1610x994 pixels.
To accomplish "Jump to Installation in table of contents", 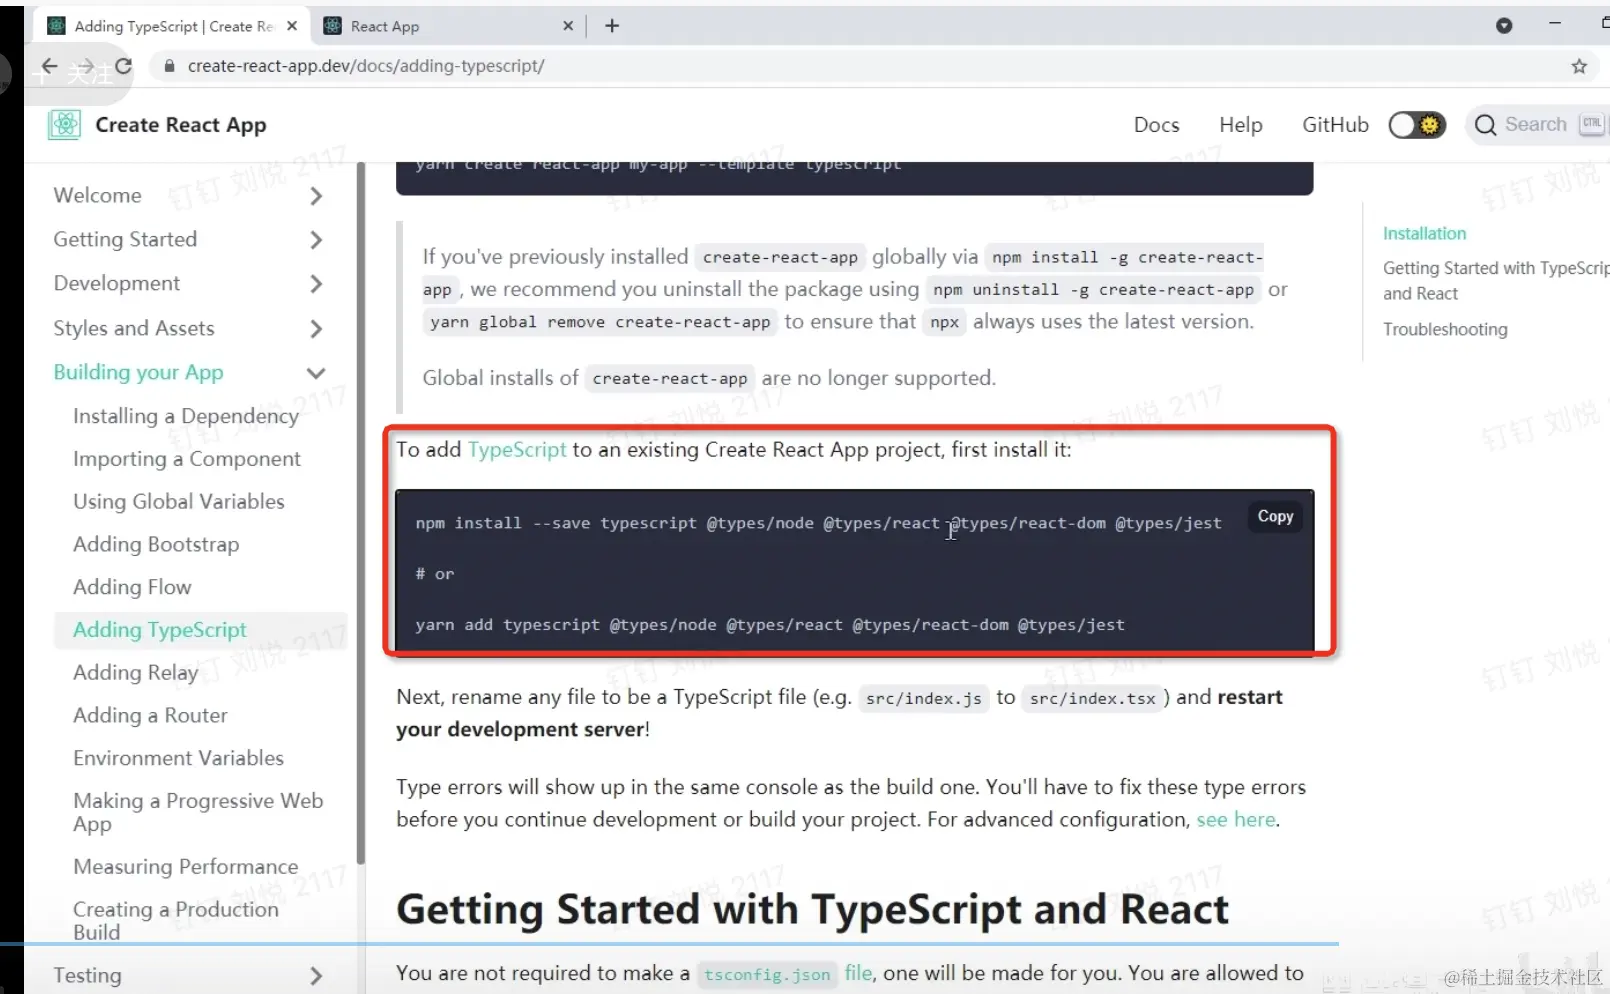I will click(x=1424, y=233).
